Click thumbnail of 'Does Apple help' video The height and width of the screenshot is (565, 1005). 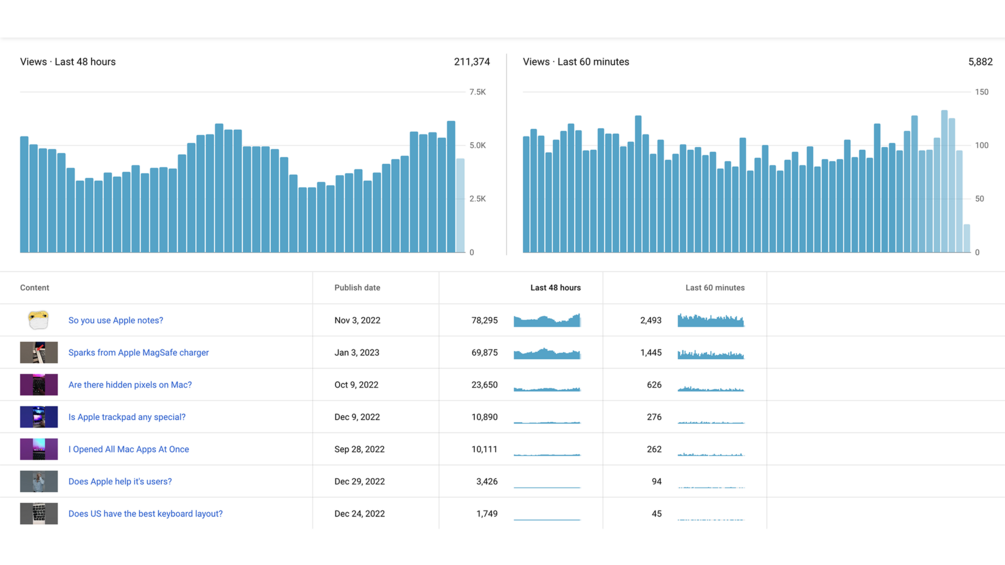[38, 482]
